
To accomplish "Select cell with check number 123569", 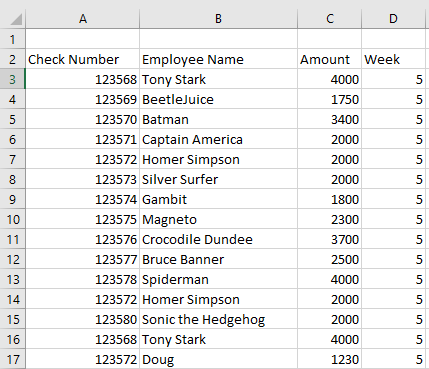I will click(x=83, y=99).
